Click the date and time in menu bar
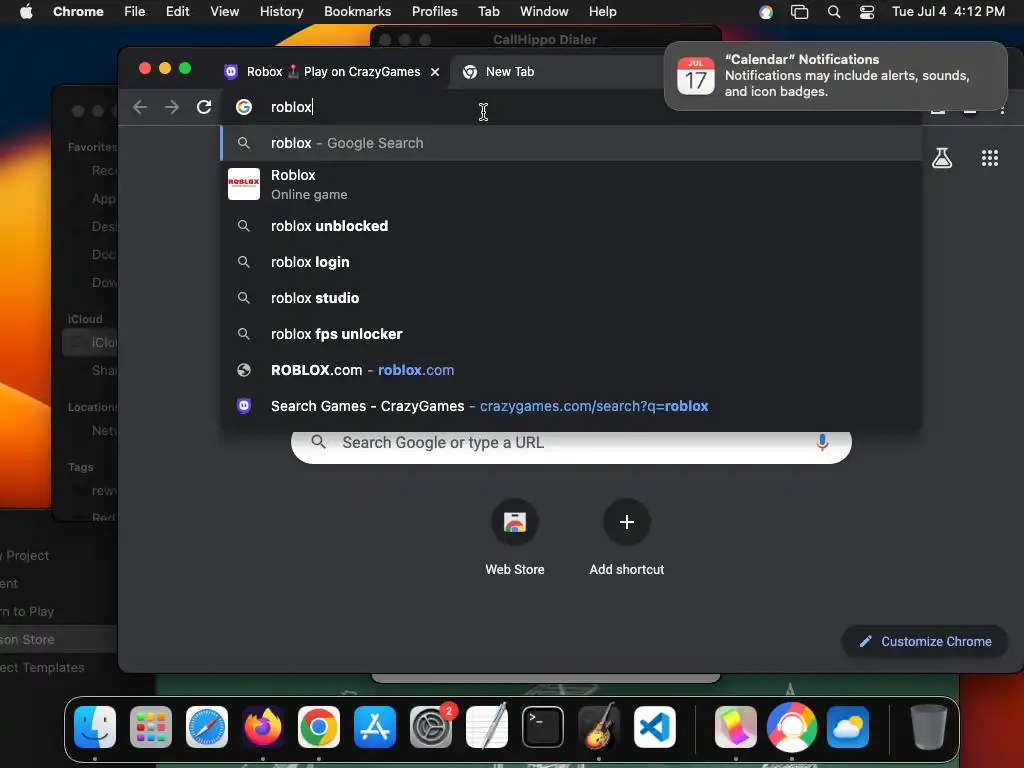The image size is (1024, 768). 948,12
